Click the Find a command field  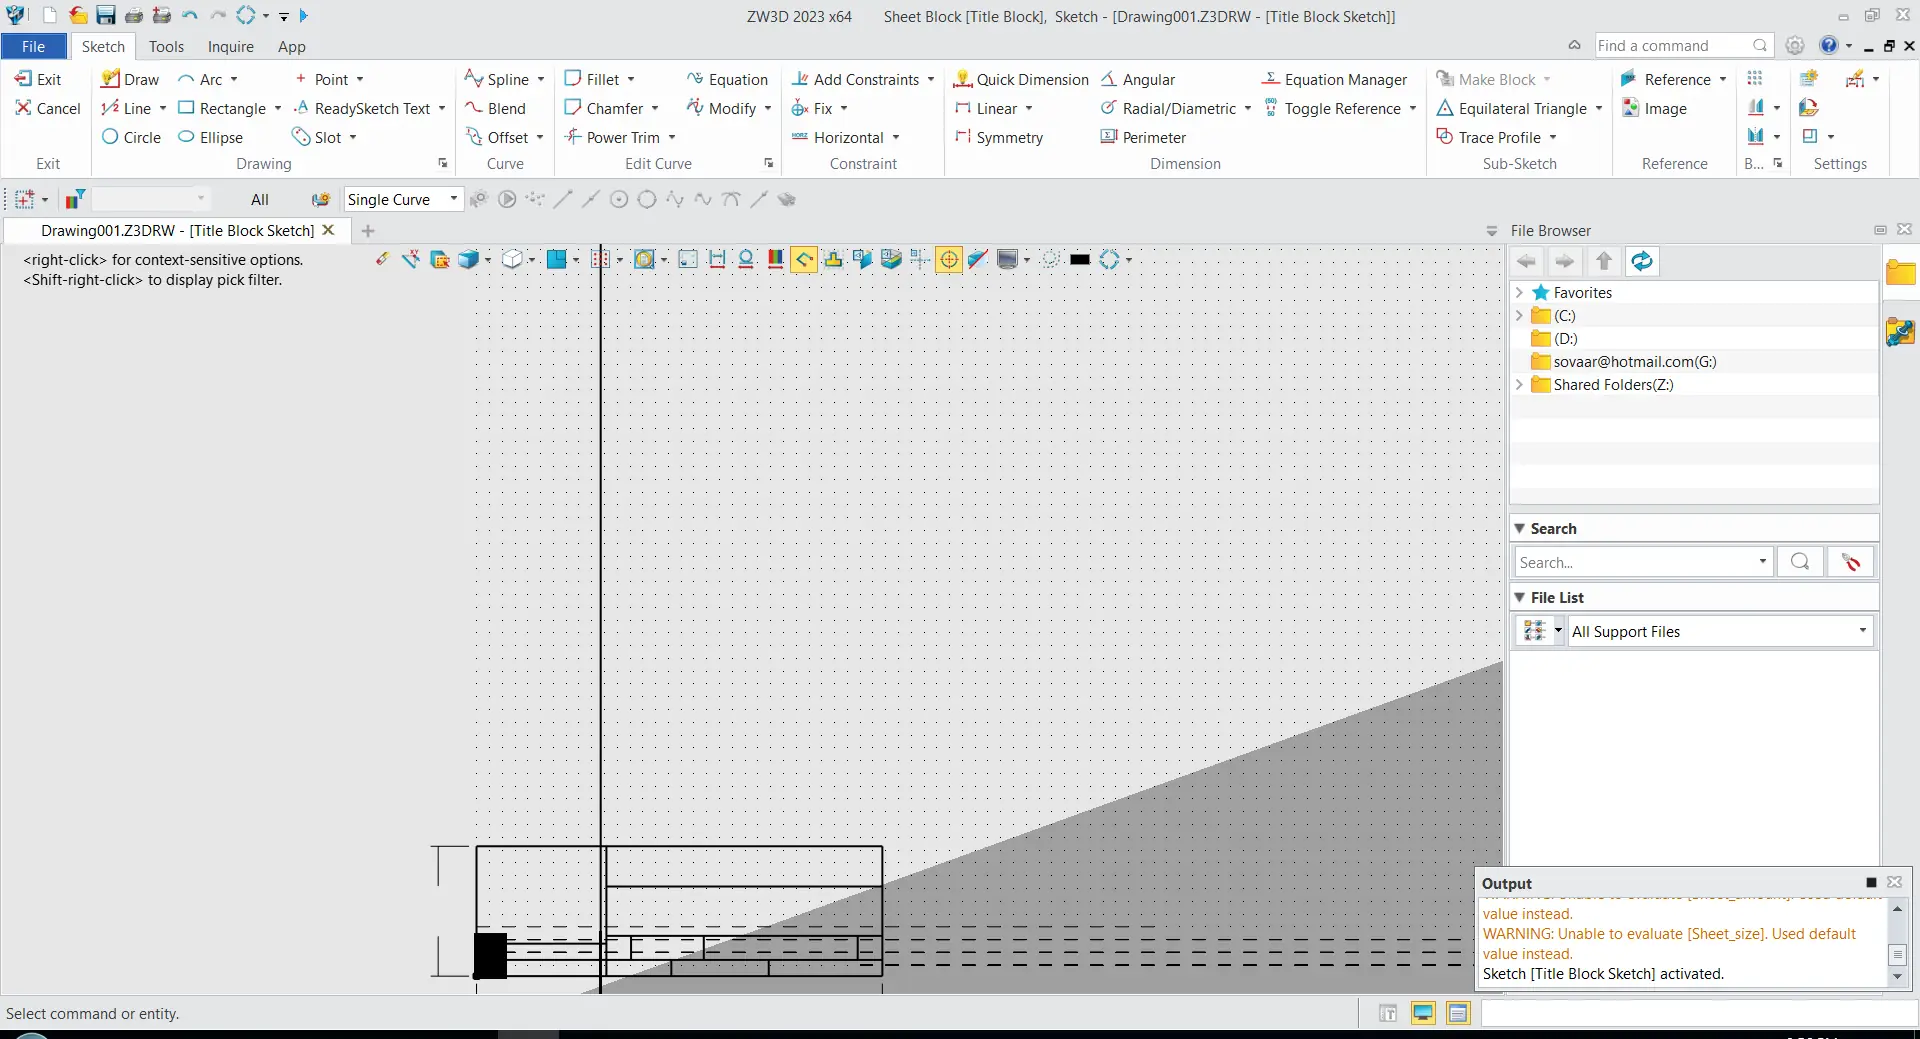coord(1683,46)
